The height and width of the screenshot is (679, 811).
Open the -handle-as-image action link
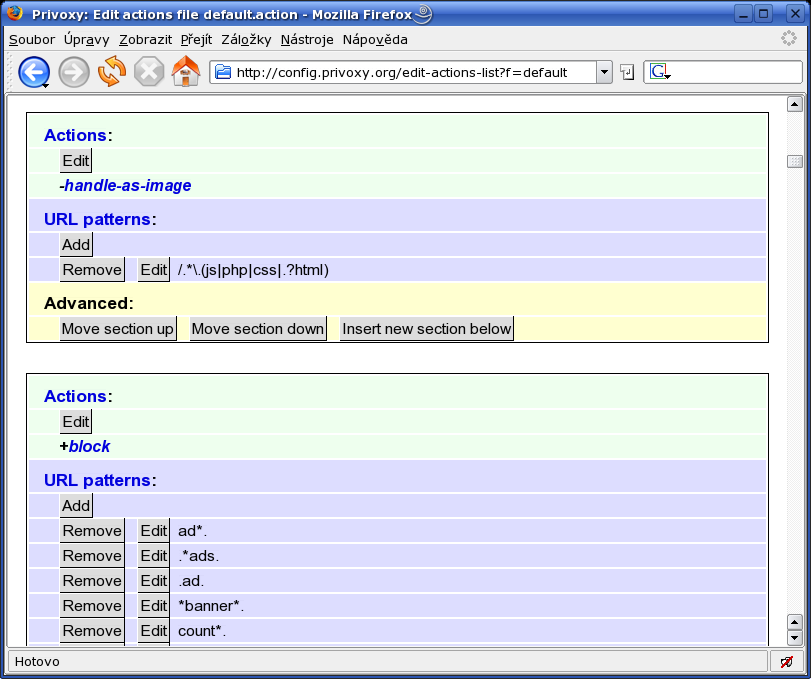[127, 185]
